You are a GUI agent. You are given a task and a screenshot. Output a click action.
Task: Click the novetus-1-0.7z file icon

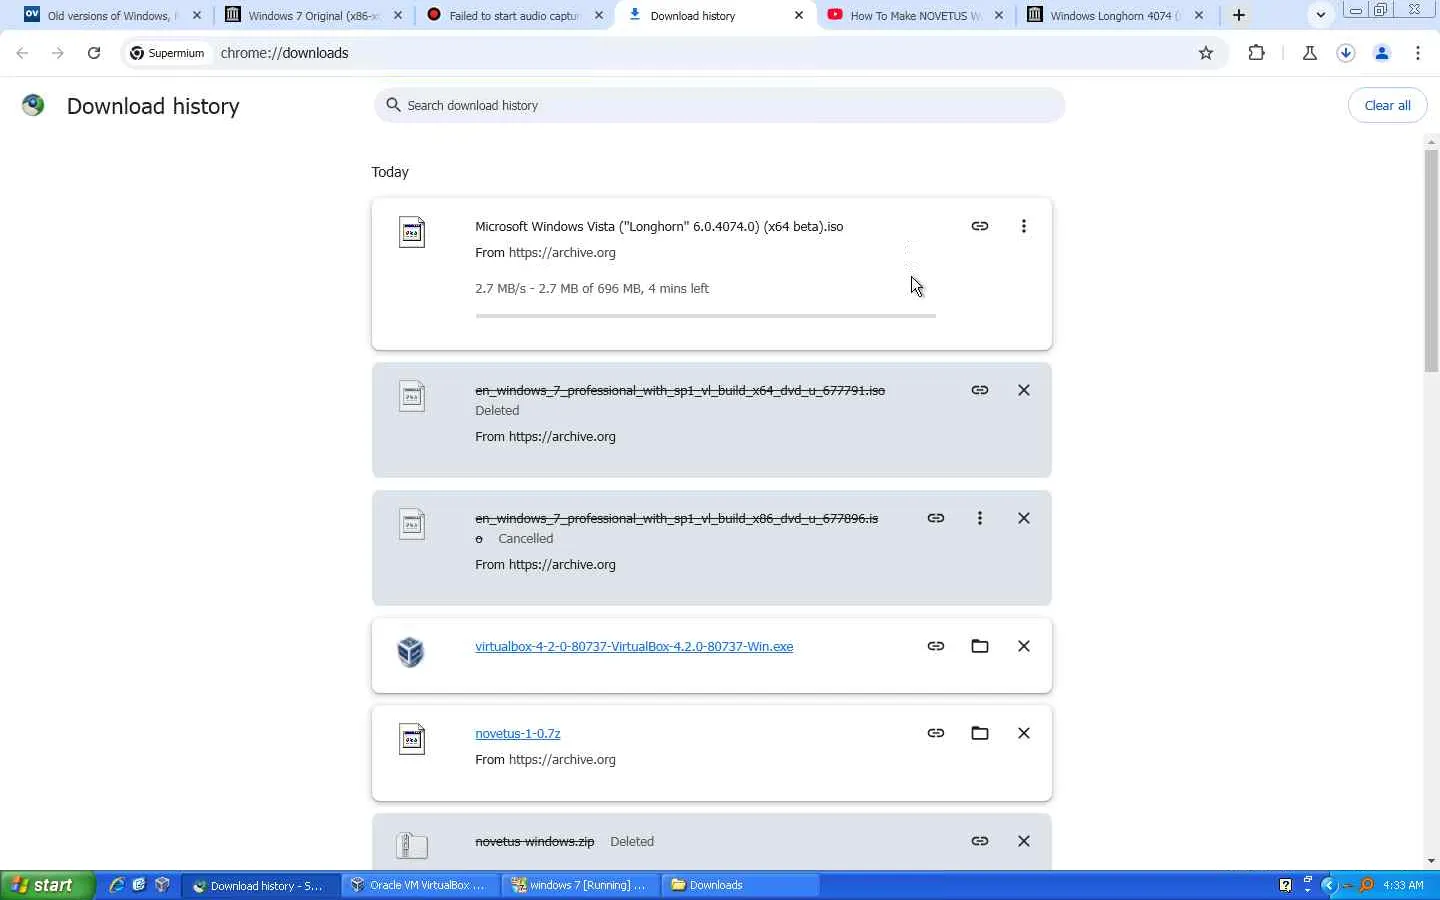[412, 739]
